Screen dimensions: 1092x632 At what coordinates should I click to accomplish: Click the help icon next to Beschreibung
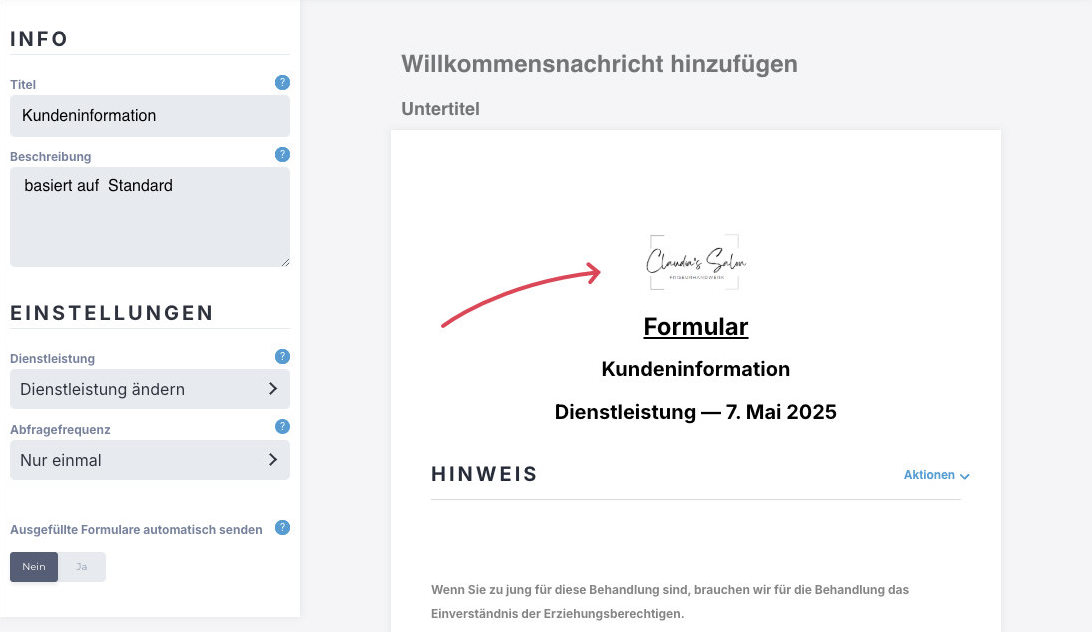coord(282,154)
